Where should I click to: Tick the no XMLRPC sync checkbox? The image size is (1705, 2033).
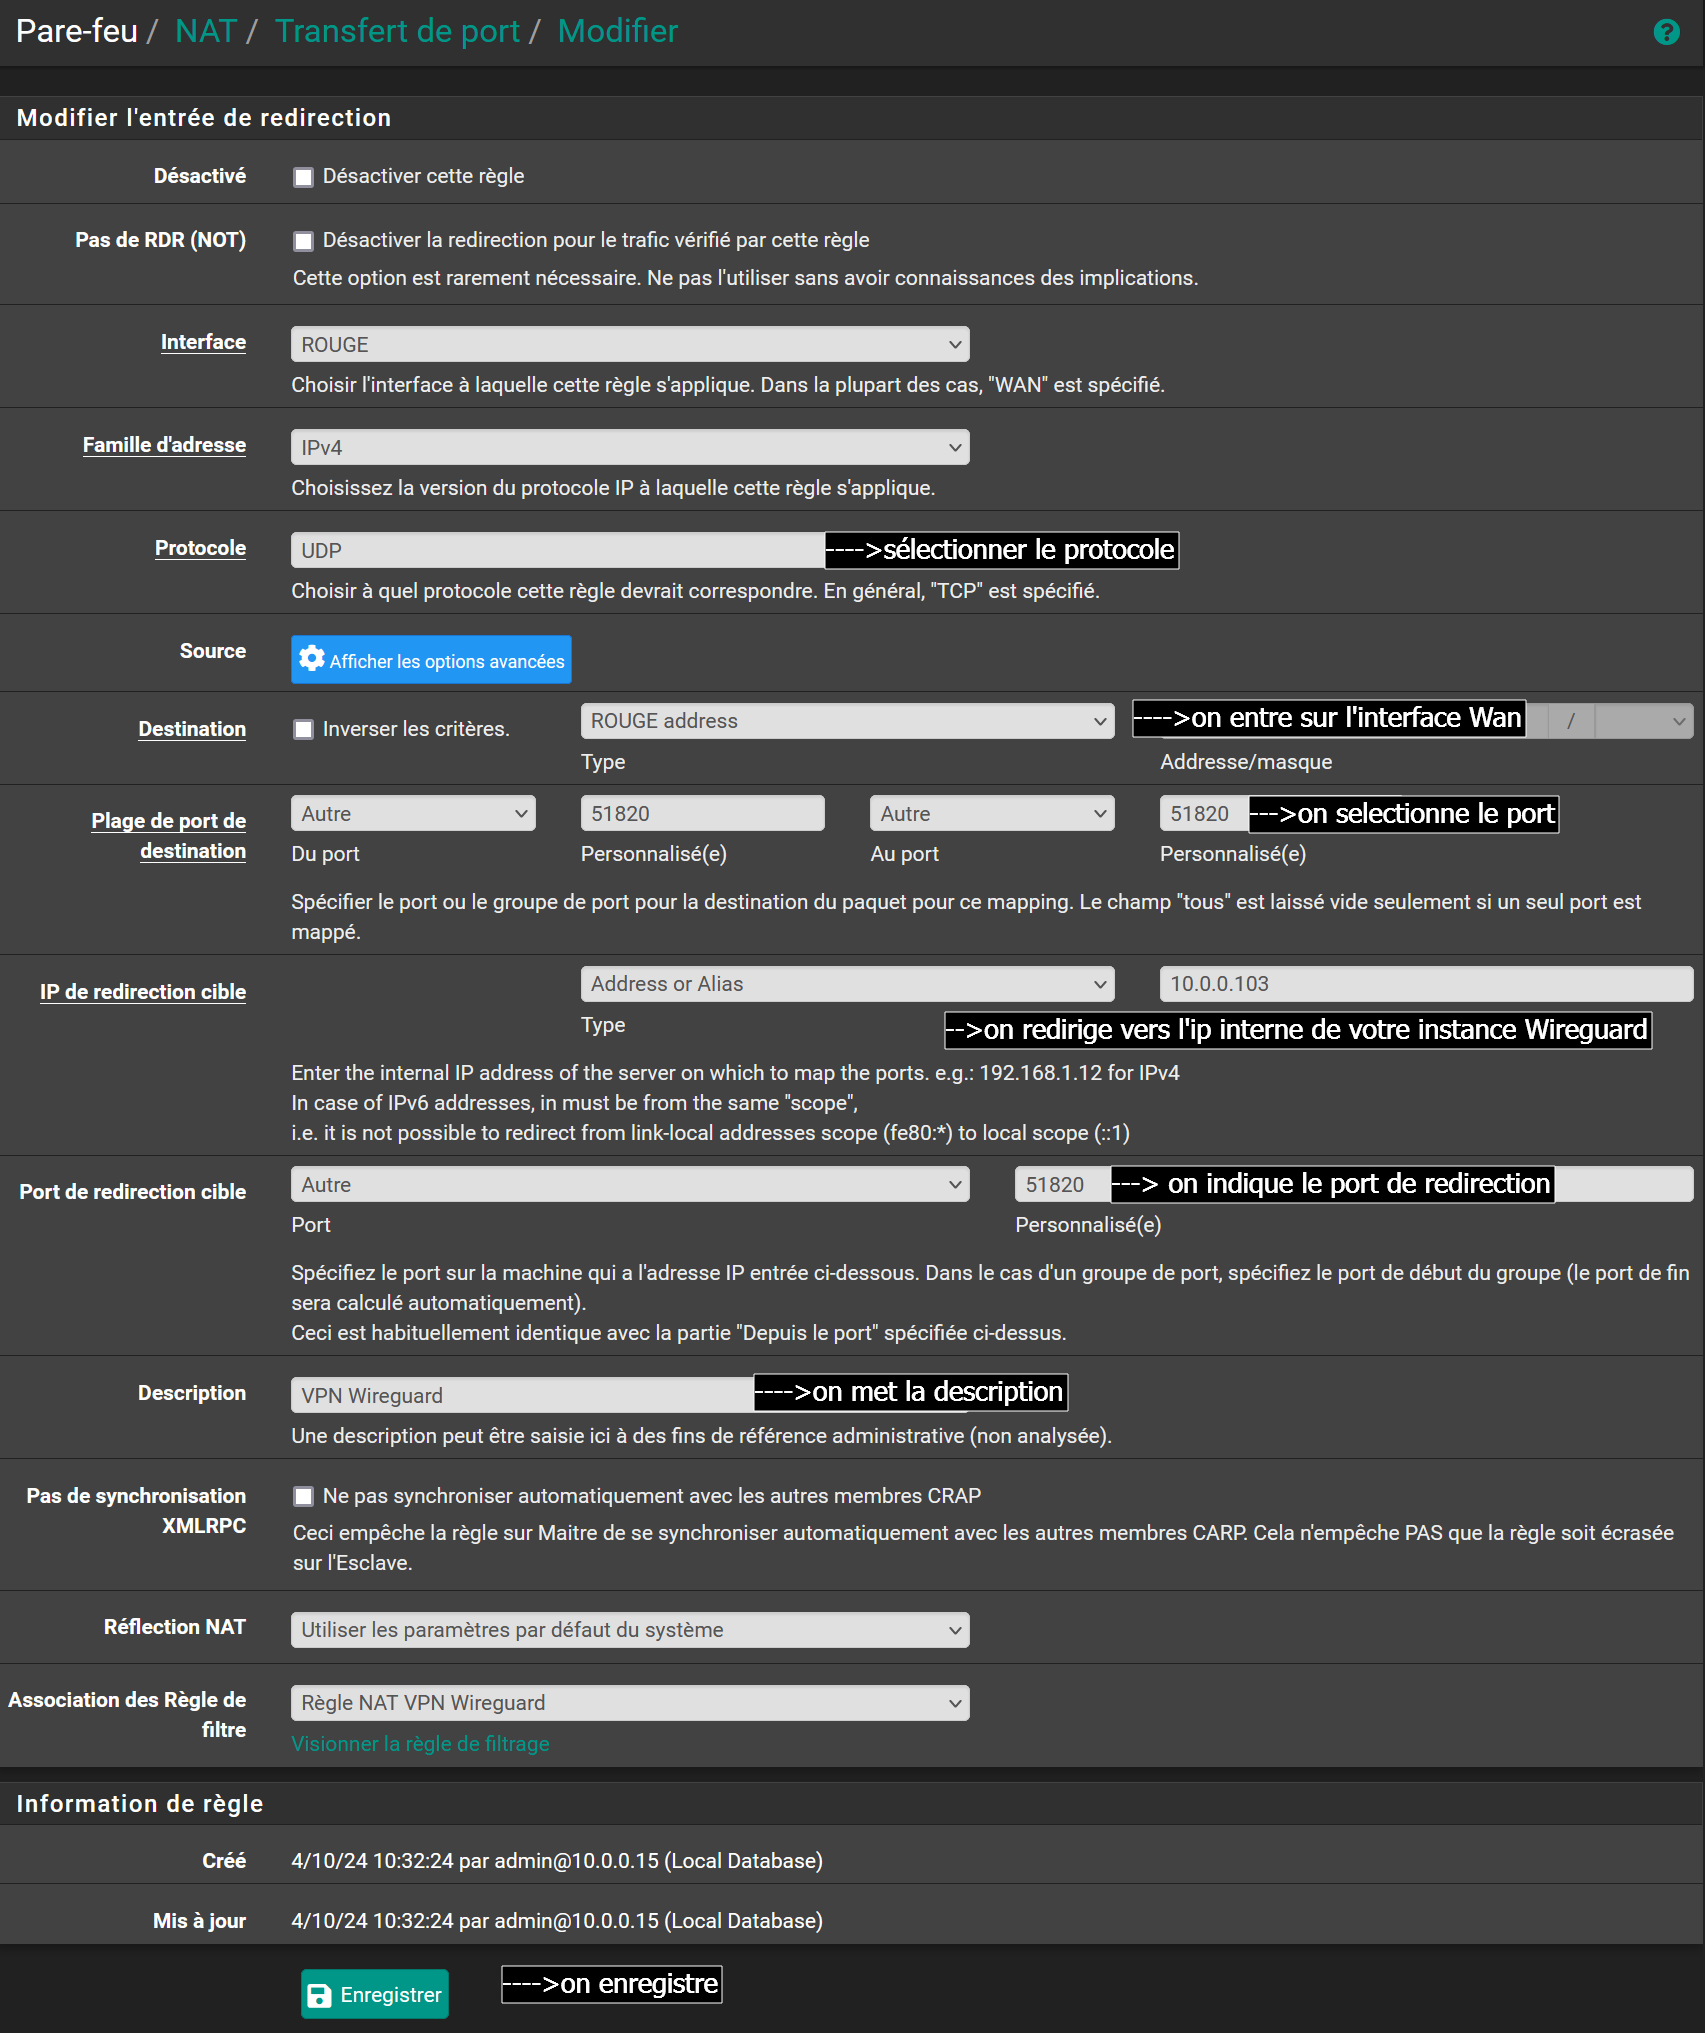[x=303, y=1497]
